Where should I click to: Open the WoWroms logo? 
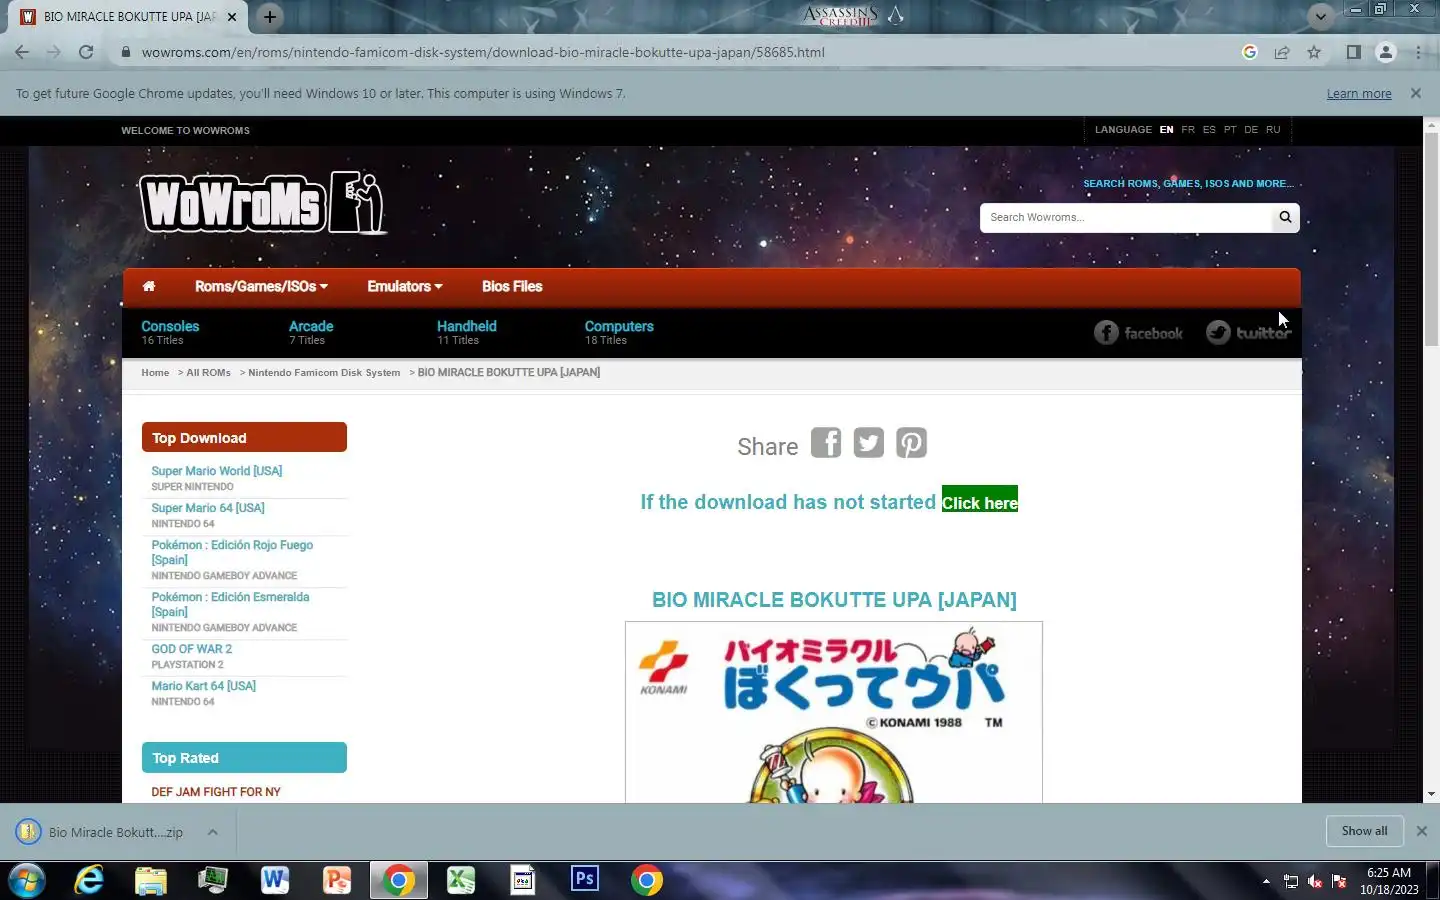coord(262,203)
